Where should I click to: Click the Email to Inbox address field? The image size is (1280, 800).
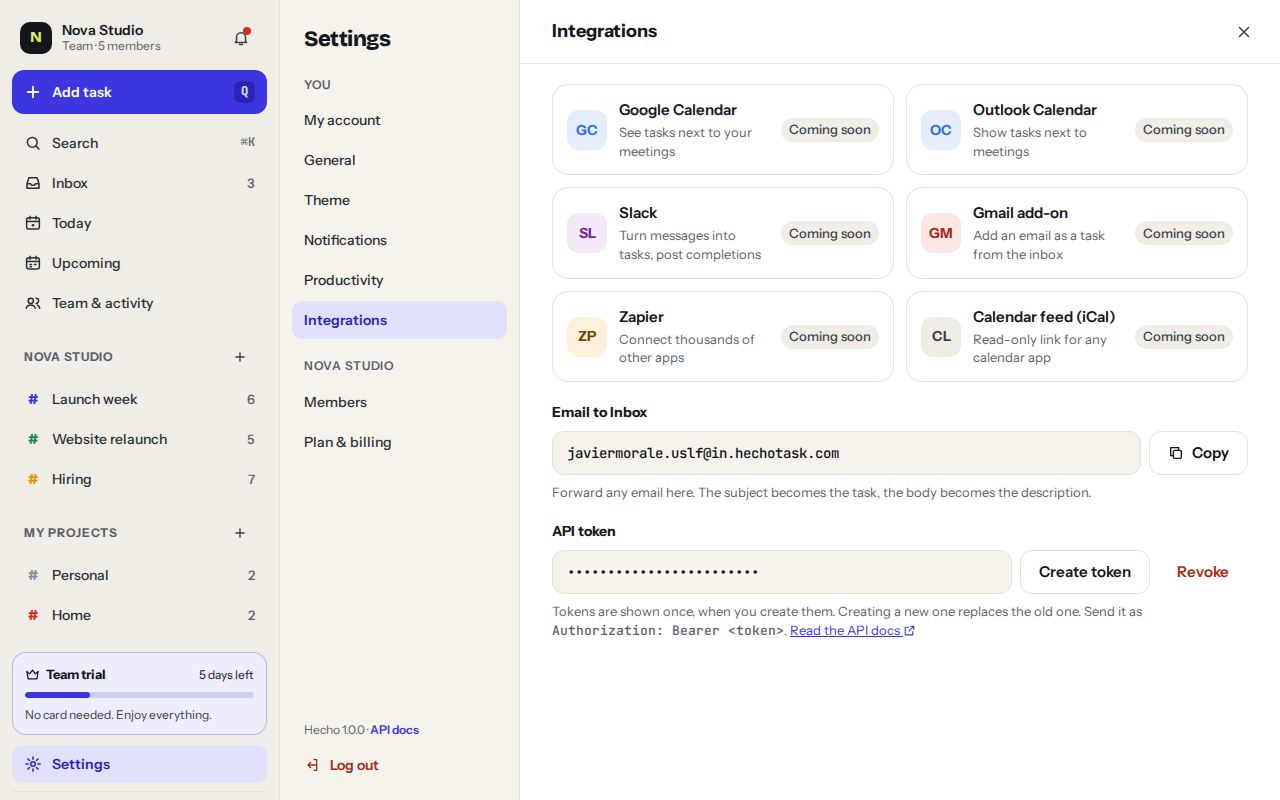tap(846, 453)
